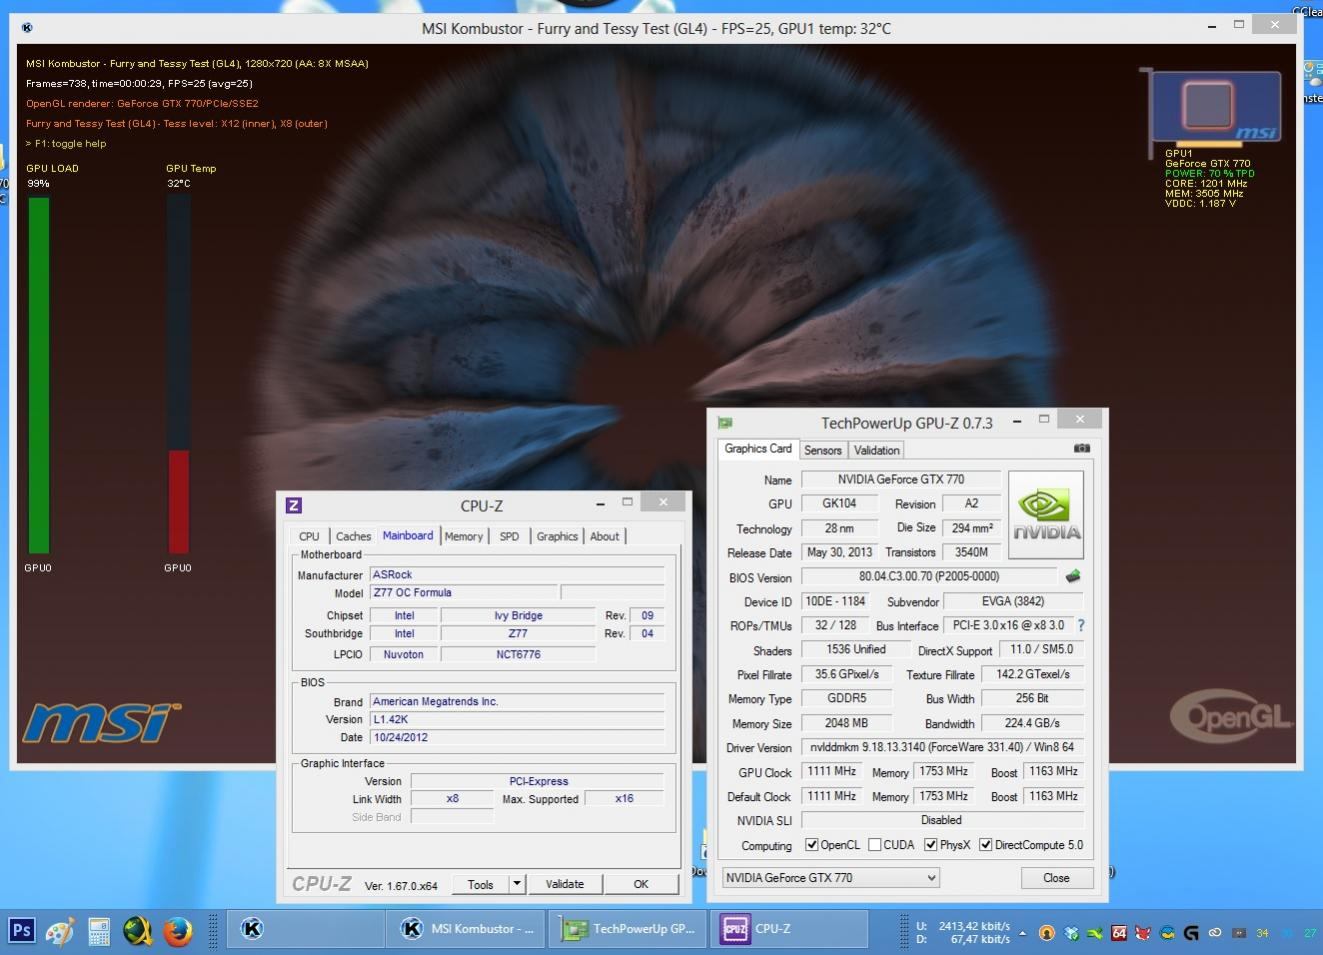Open Caches tab in CPU-Z
1323x955 pixels.
[x=353, y=537]
